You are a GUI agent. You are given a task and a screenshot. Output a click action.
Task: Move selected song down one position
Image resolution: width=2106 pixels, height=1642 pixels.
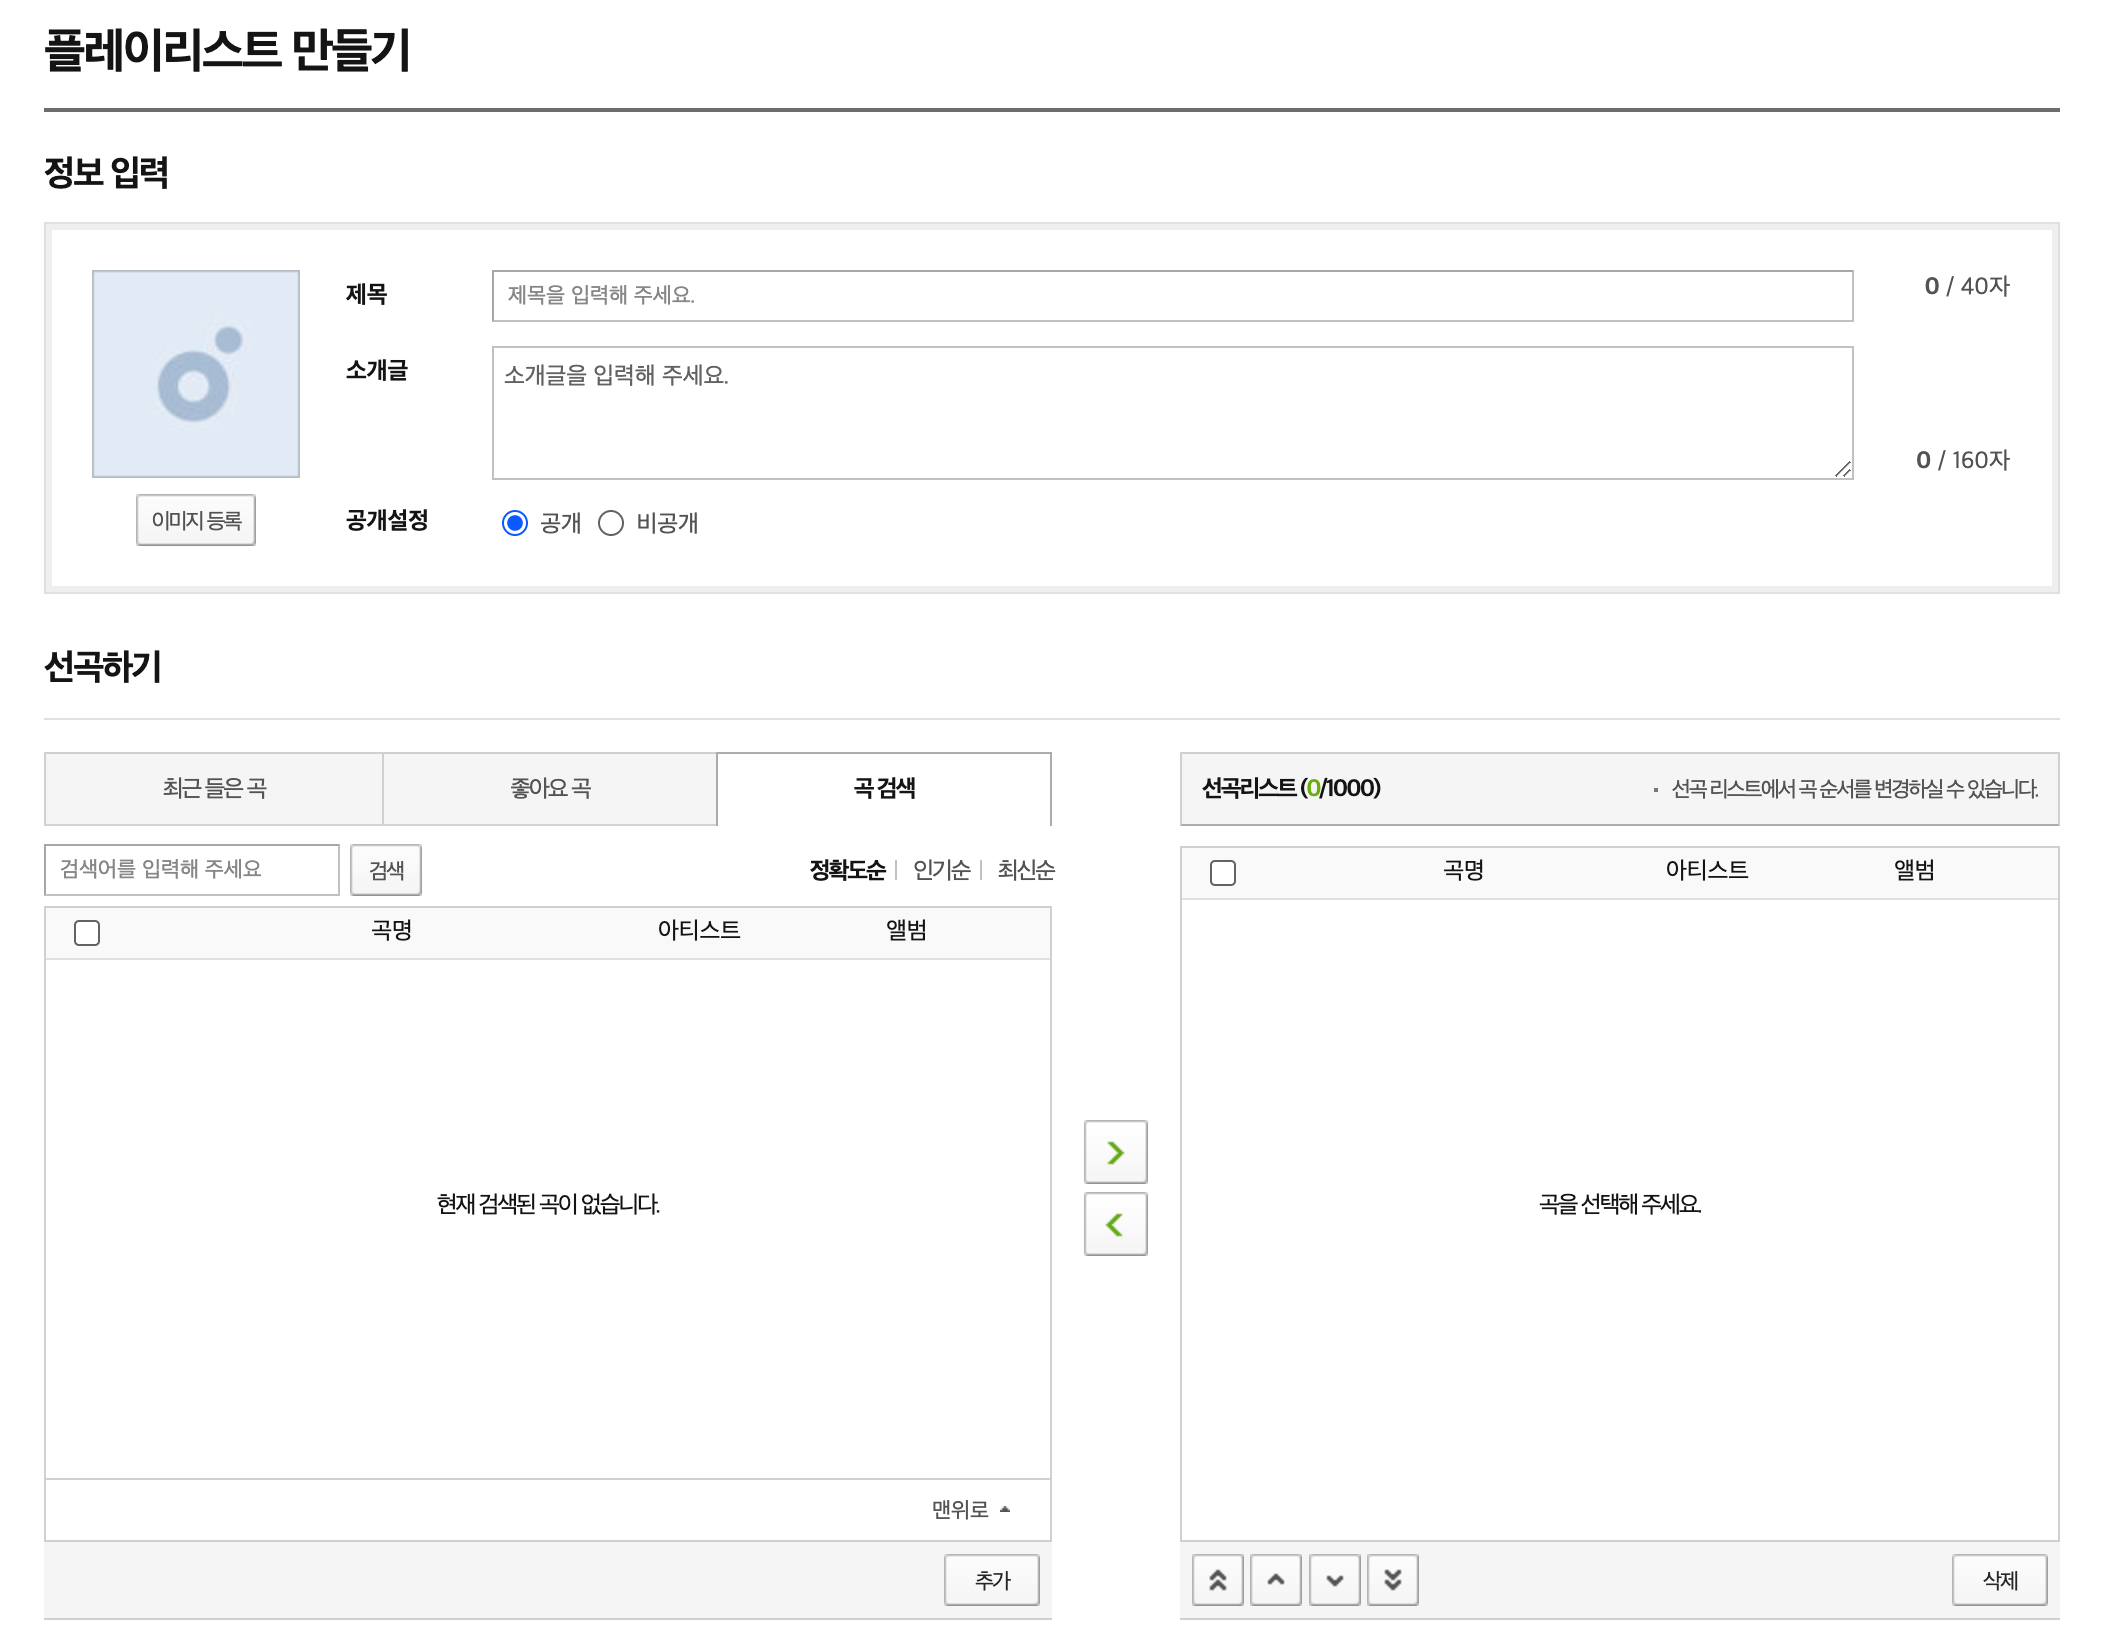[x=1334, y=1580]
